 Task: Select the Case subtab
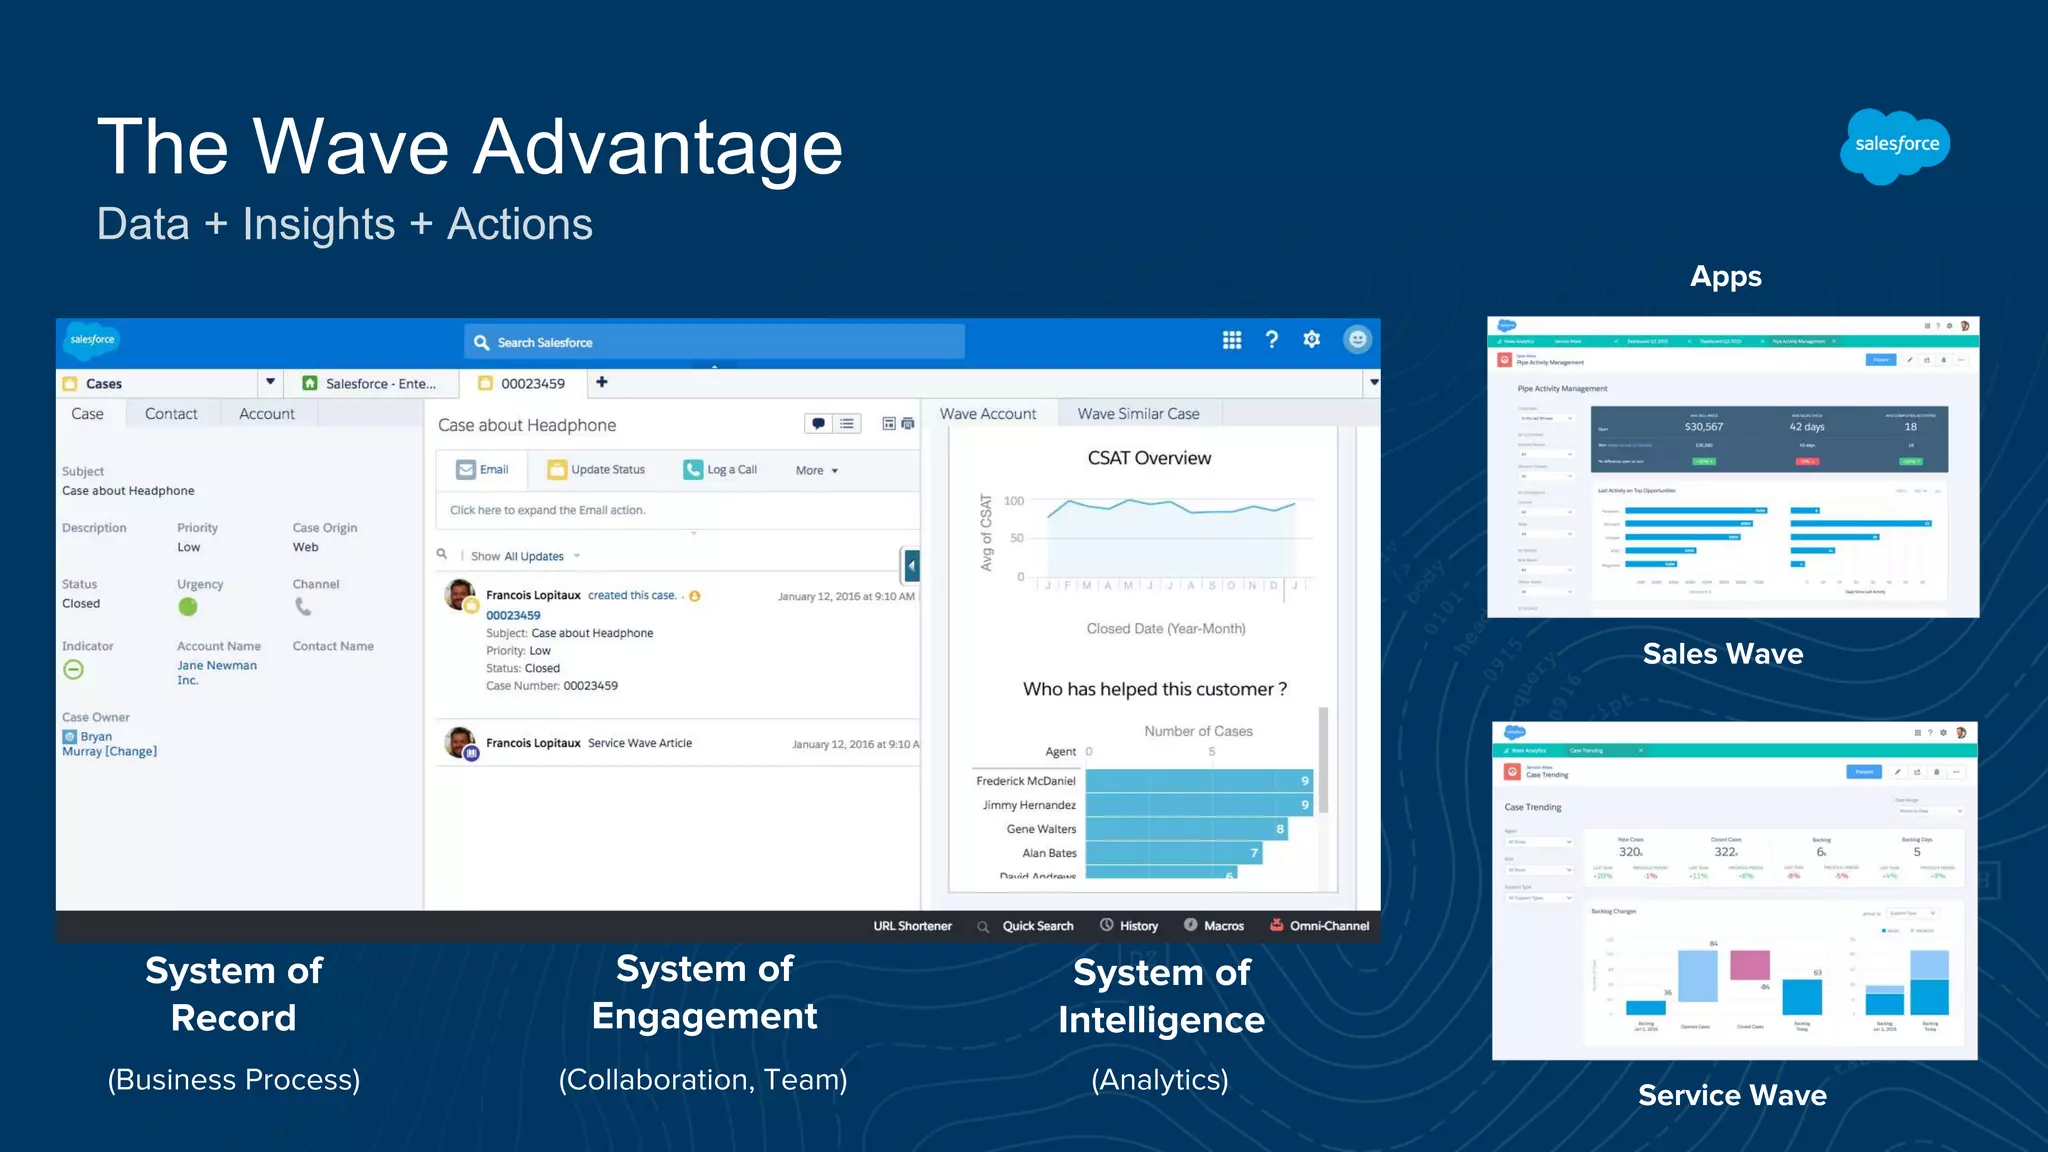(x=87, y=414)
